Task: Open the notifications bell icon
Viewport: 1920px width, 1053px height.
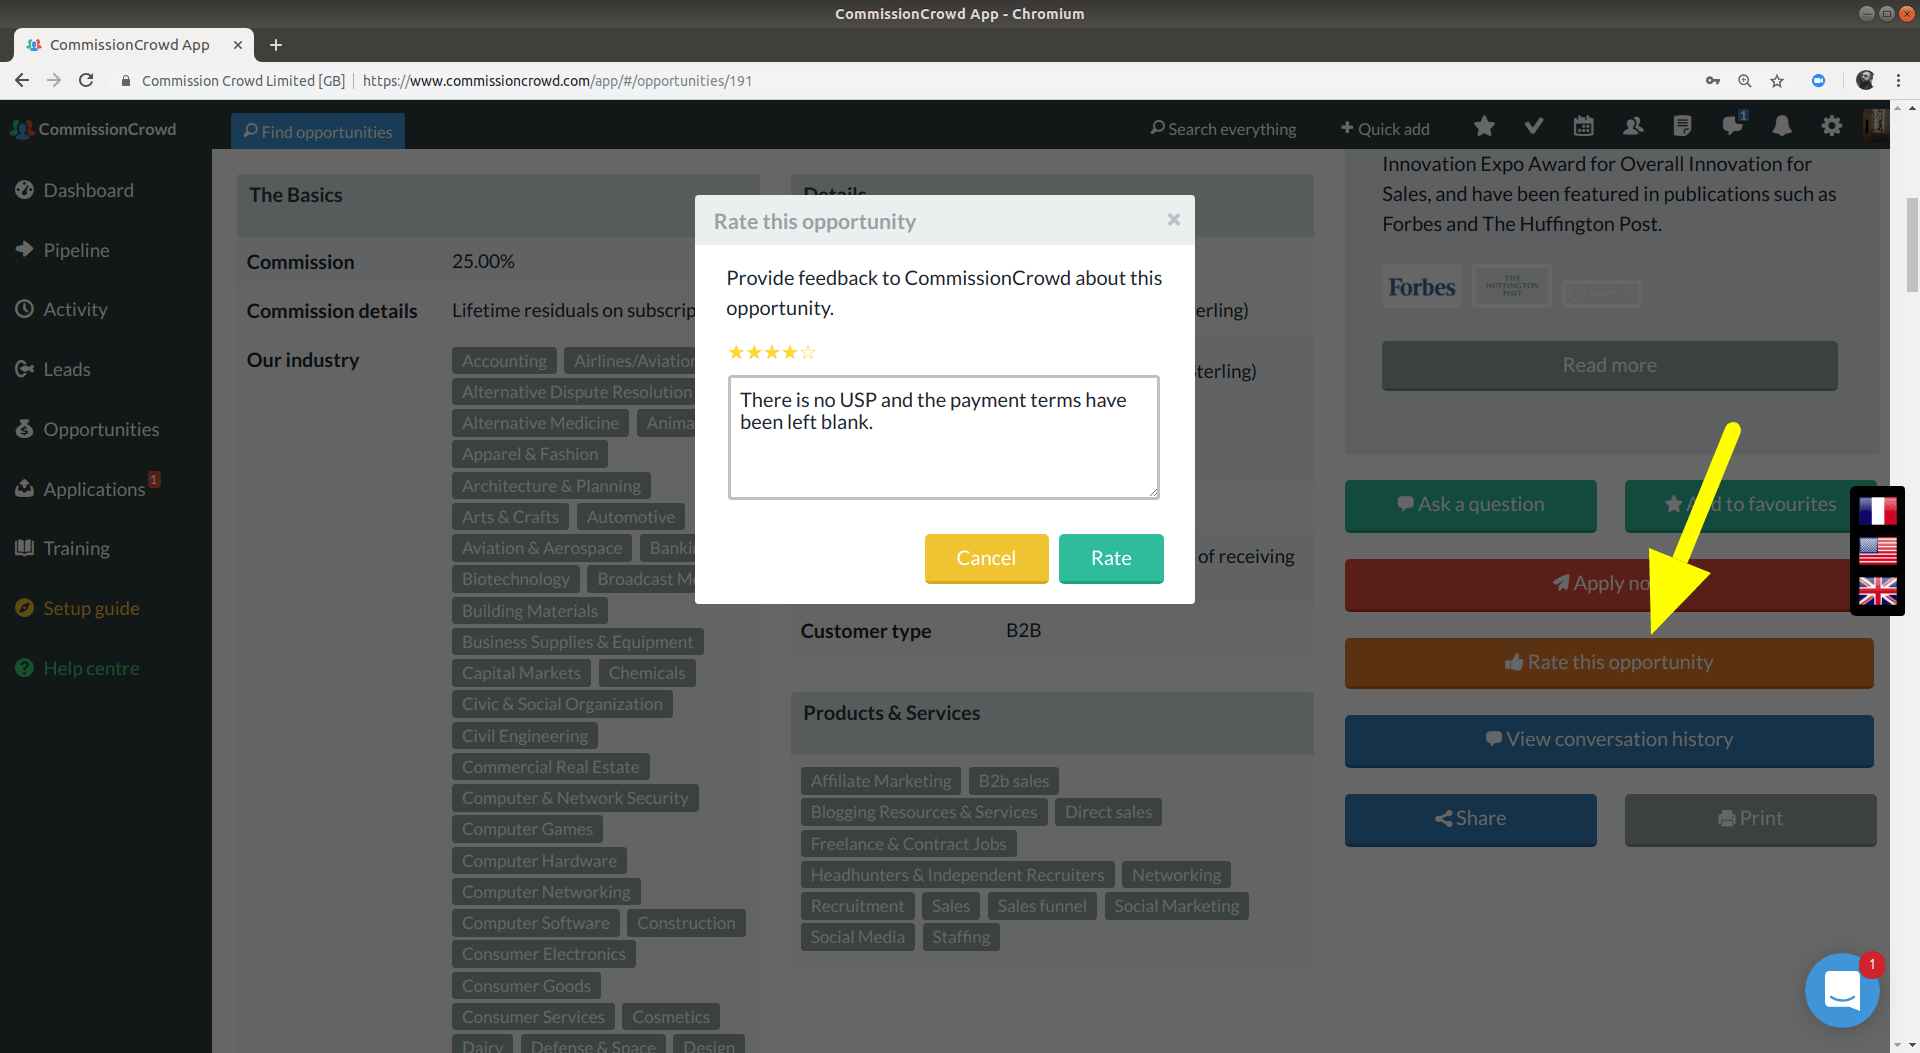Action: [1782, 127]
